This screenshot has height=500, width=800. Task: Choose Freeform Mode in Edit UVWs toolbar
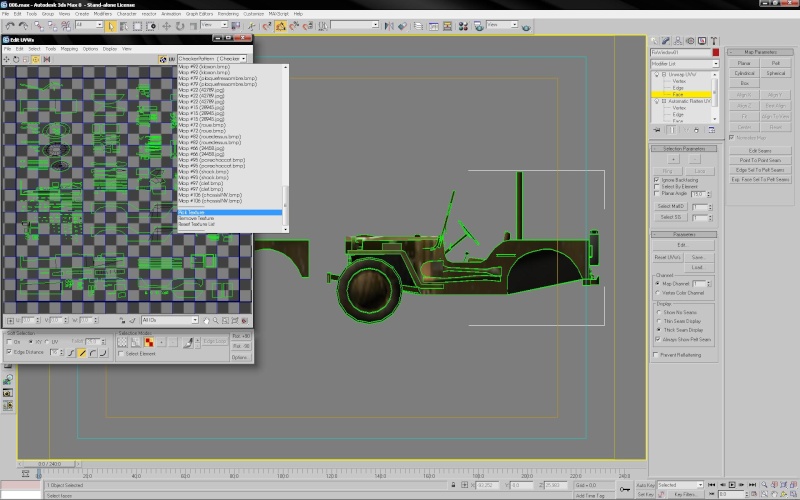36,59
